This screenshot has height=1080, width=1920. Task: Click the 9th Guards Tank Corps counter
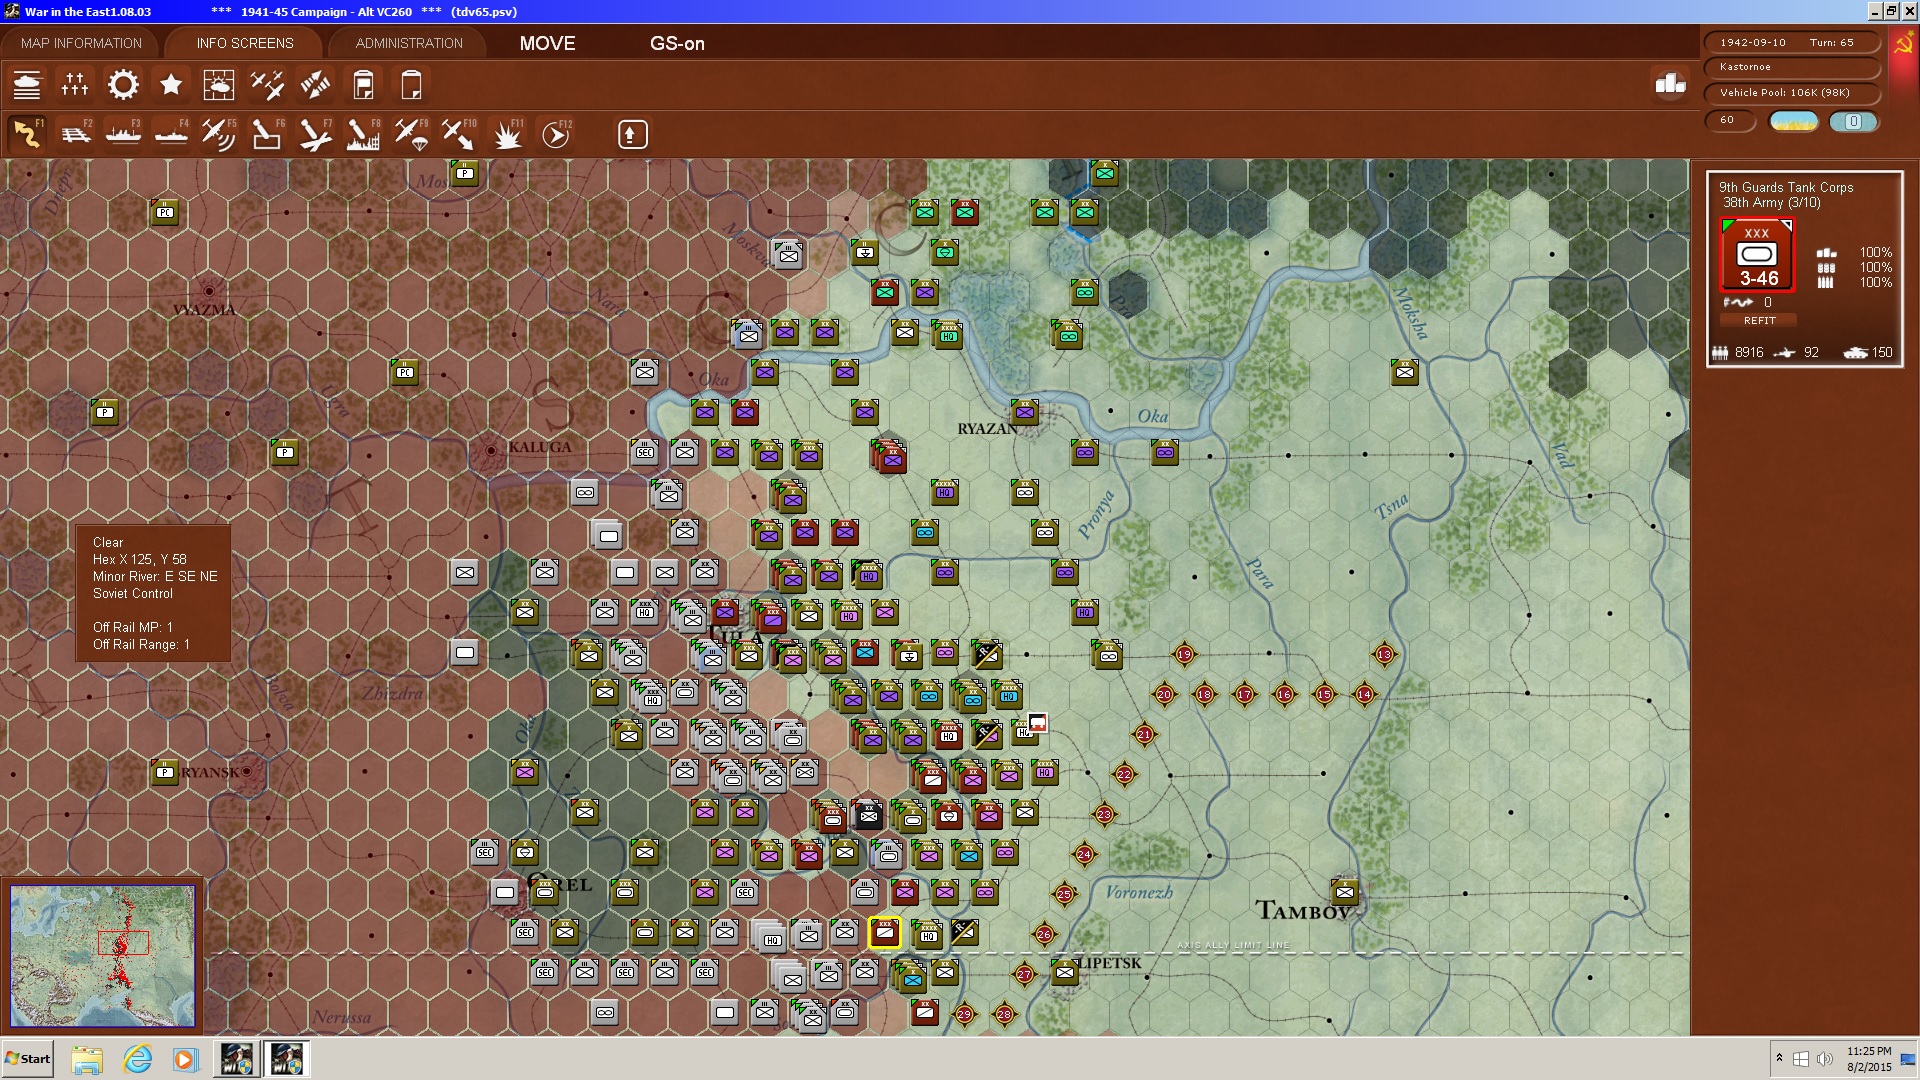(1757, 255)
